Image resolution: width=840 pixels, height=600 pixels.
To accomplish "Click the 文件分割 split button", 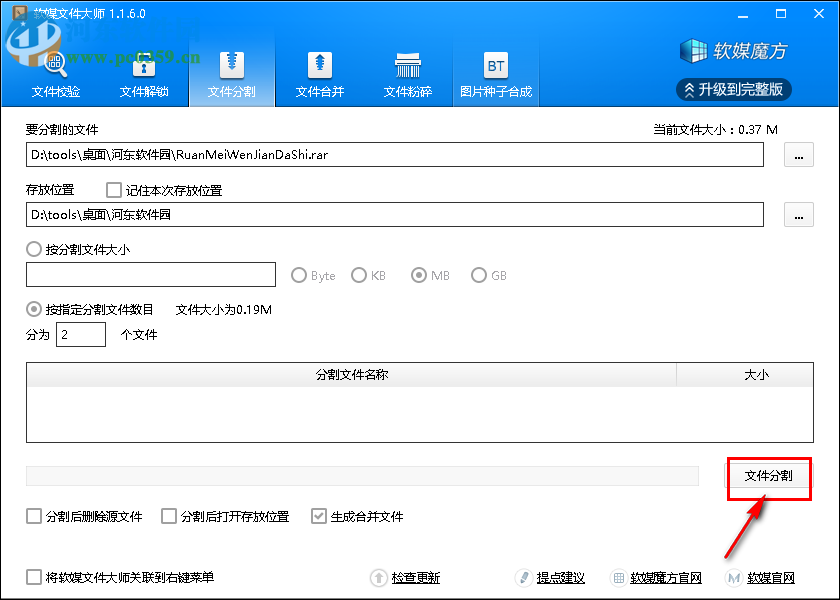I will click(768, 478).
